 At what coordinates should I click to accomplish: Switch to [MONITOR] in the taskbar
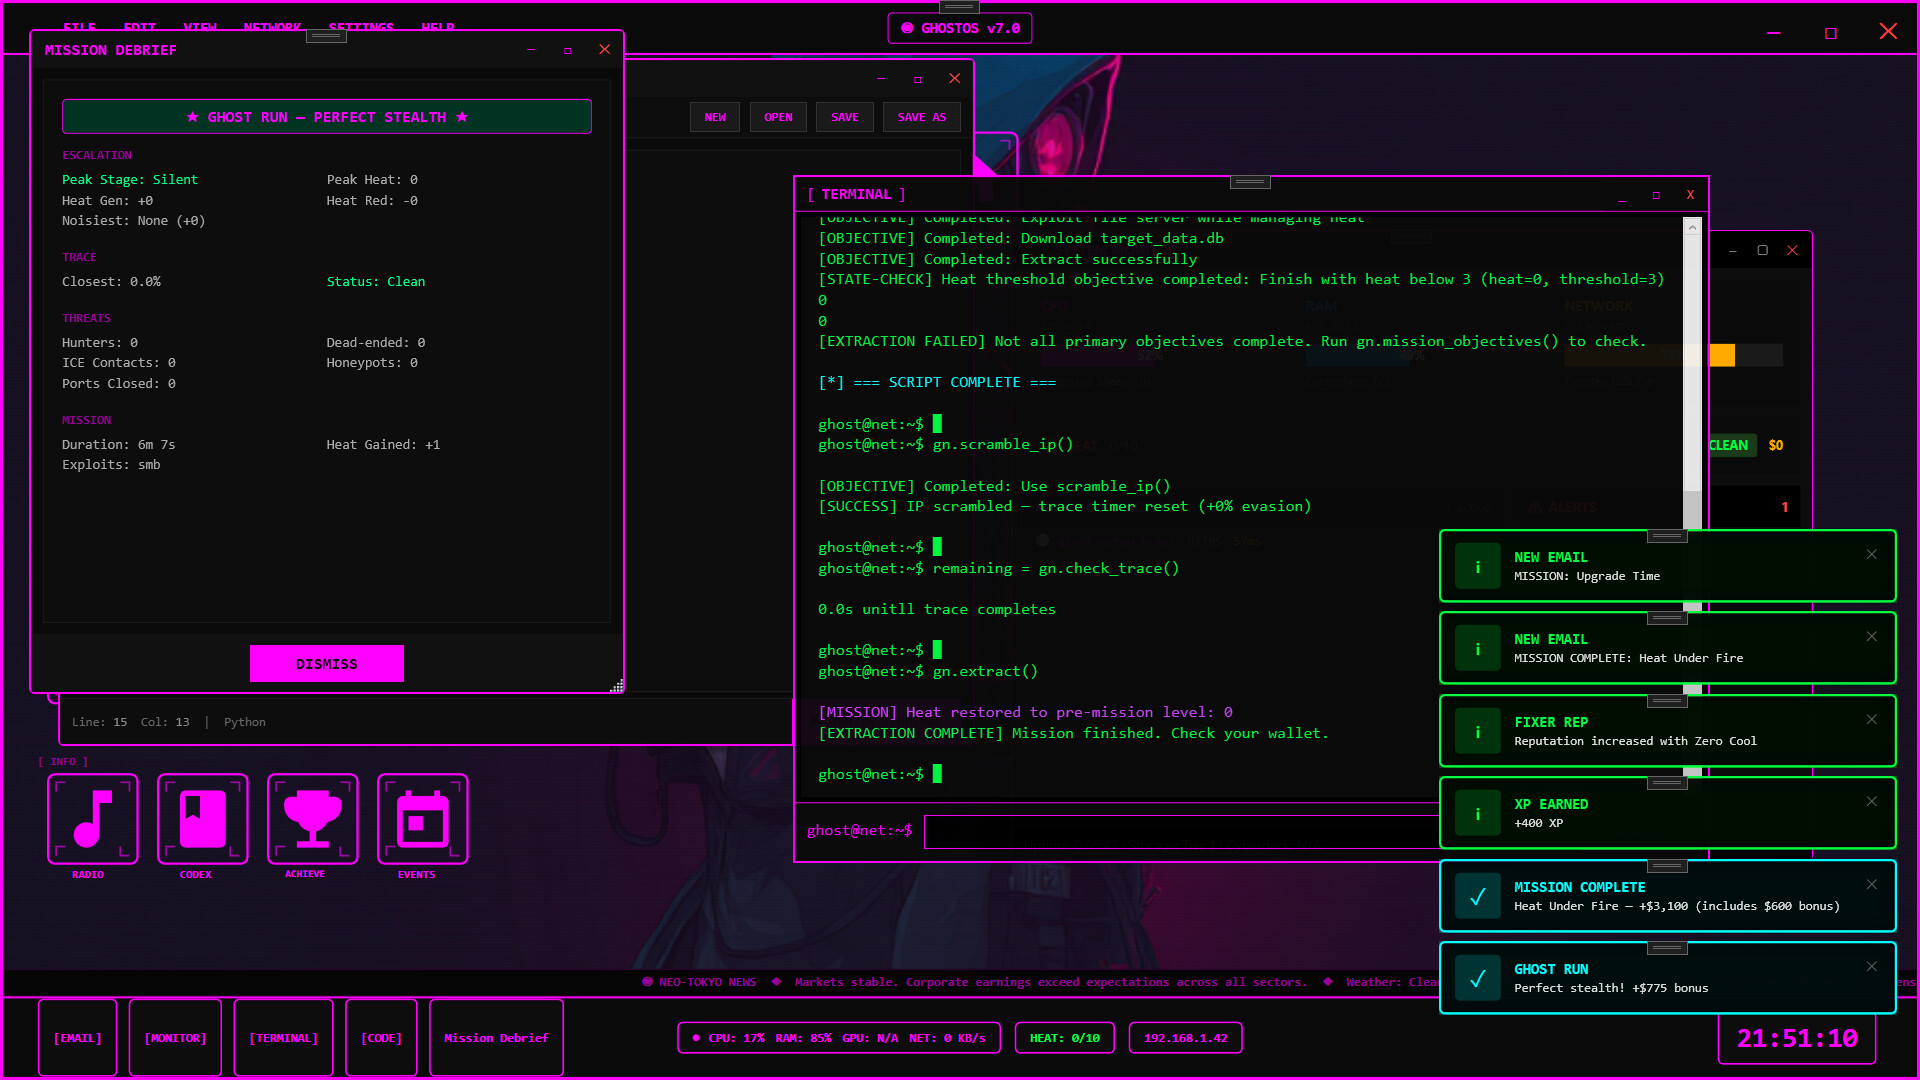(x=175, y=1038)
